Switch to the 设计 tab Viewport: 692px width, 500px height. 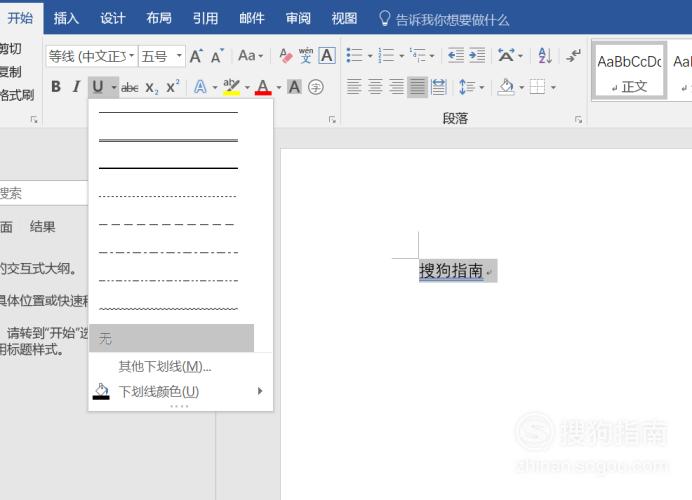pyautogui.click(x=113, y=18)
